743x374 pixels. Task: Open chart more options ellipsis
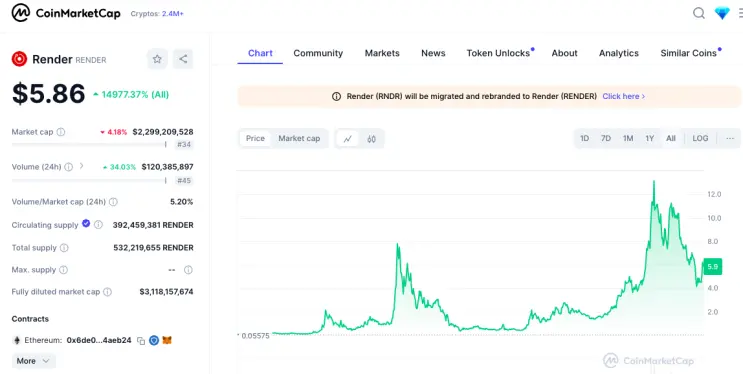pyautogui.click(x=730, y=138)
